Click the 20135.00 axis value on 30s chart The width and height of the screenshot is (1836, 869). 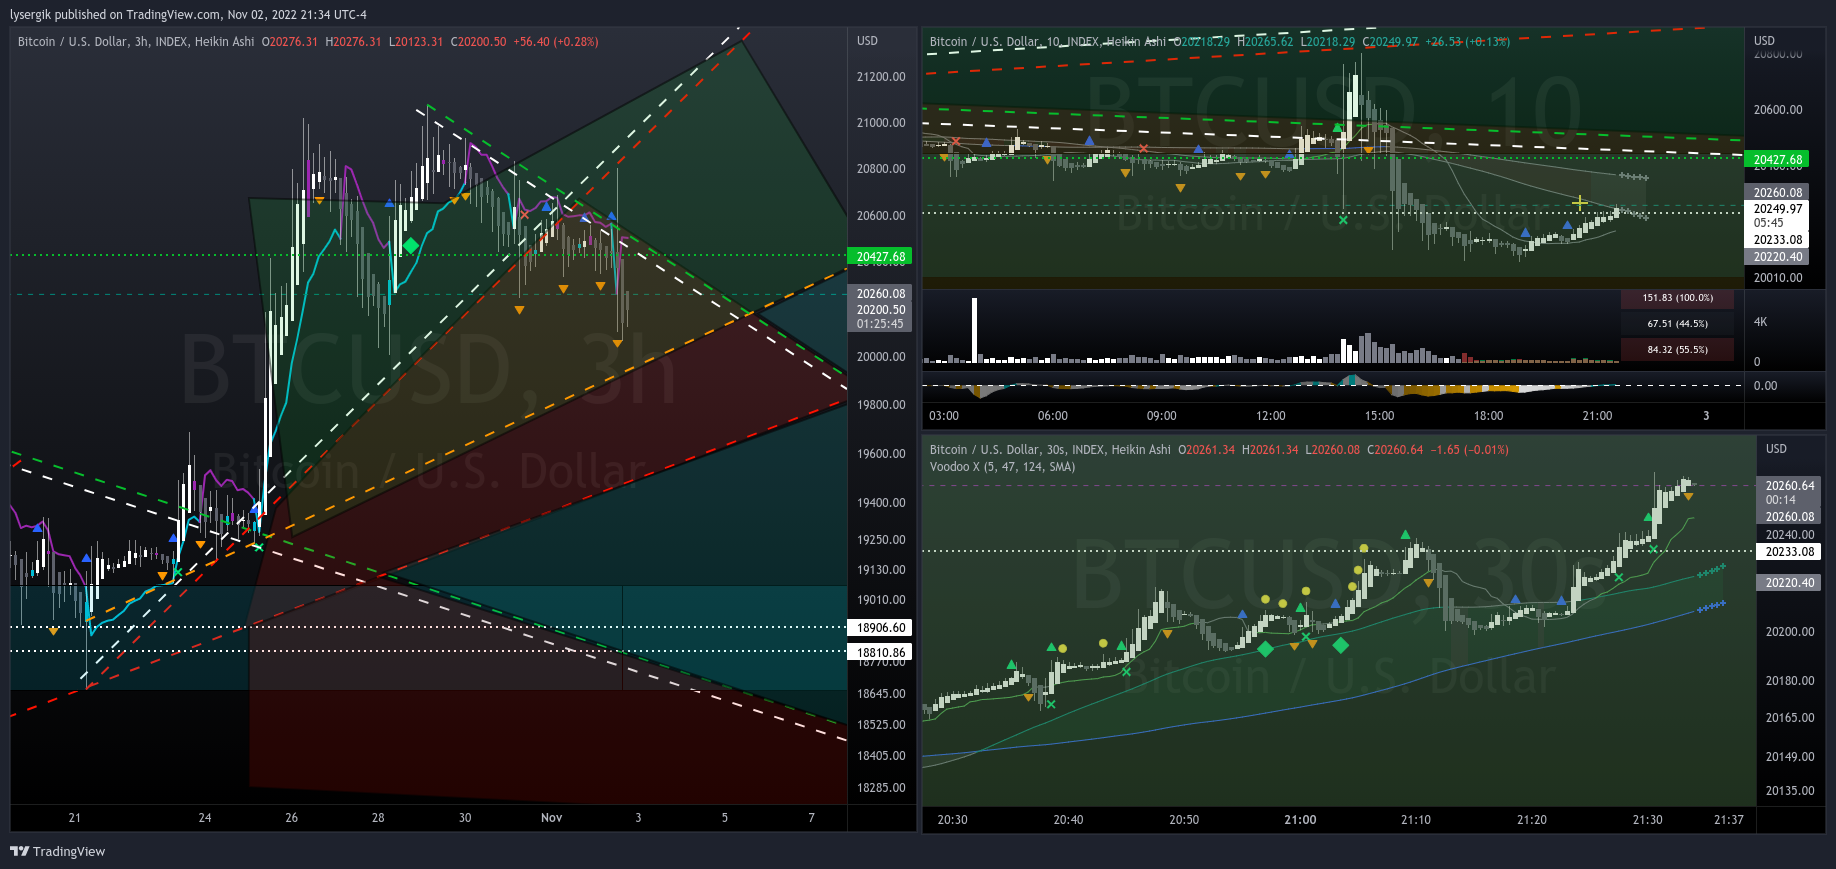point(1790,790)
